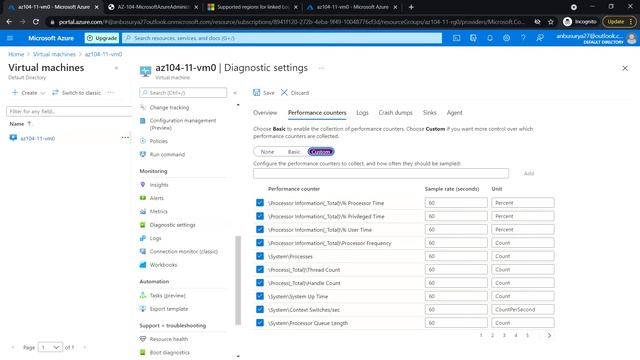Uncheck Processor Queue Length counter
Image resolution: width=640 pixels, height=360 pixels.
pyautogui.click(x=260, y=322)
